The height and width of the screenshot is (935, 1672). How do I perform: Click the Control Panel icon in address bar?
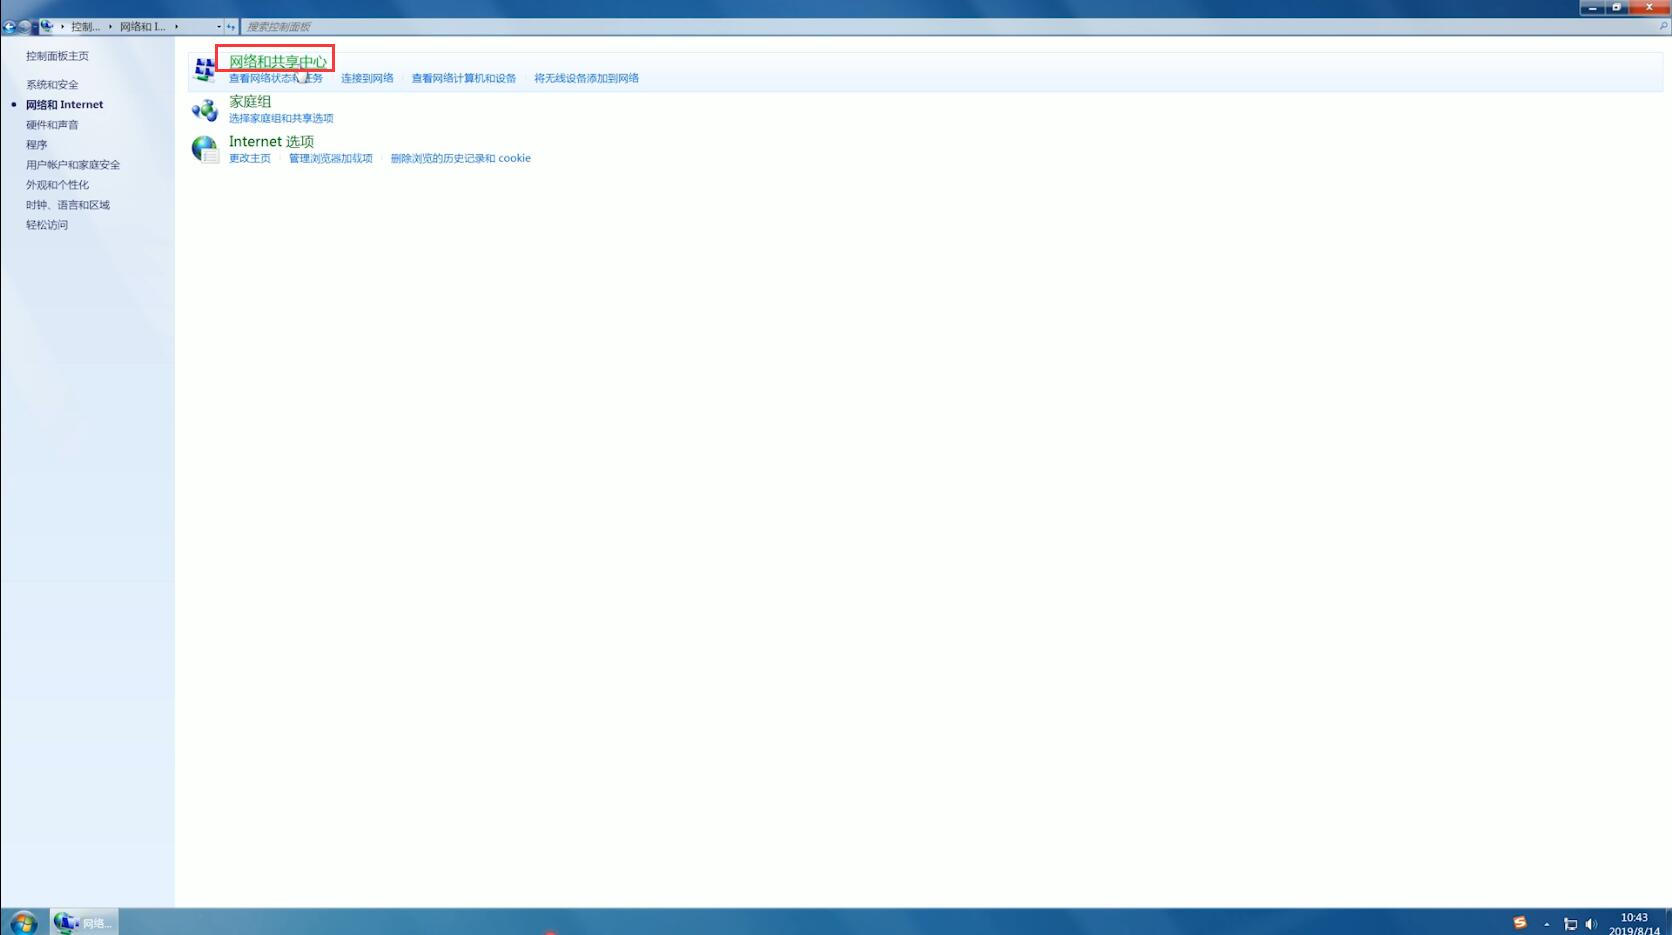coord(46,27)
